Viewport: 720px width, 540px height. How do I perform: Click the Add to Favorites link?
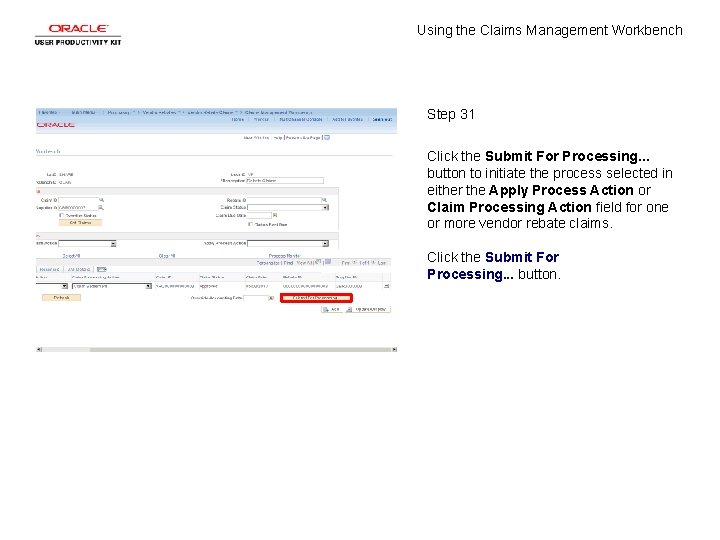pos(348,119)
